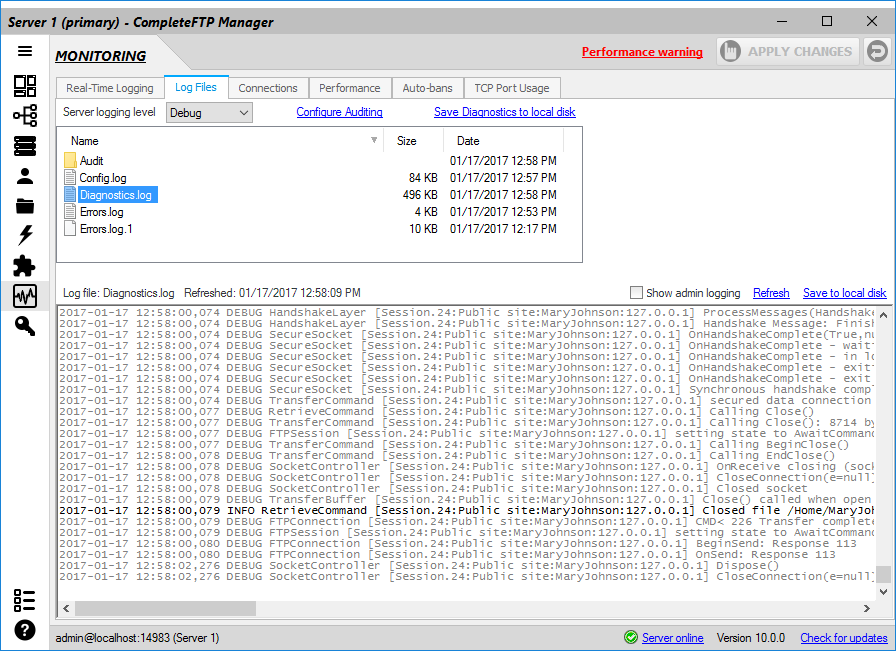This screenshot has height=651, width=896.
Task: Click the Refresh link
Action: (x=771, y=293)
